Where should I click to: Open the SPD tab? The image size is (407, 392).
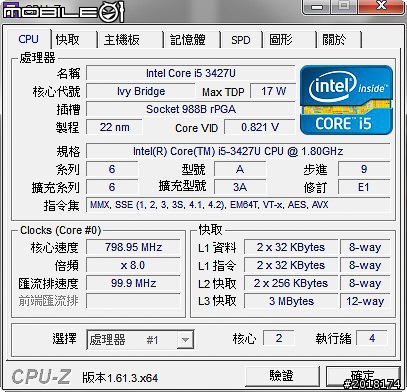(241, 40)
